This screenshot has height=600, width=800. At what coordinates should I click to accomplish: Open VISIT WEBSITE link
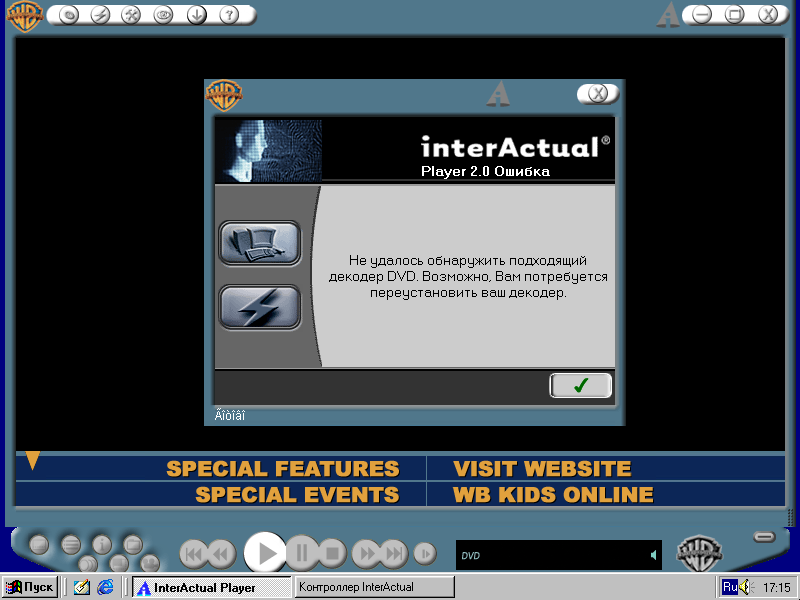pos(542,469)
